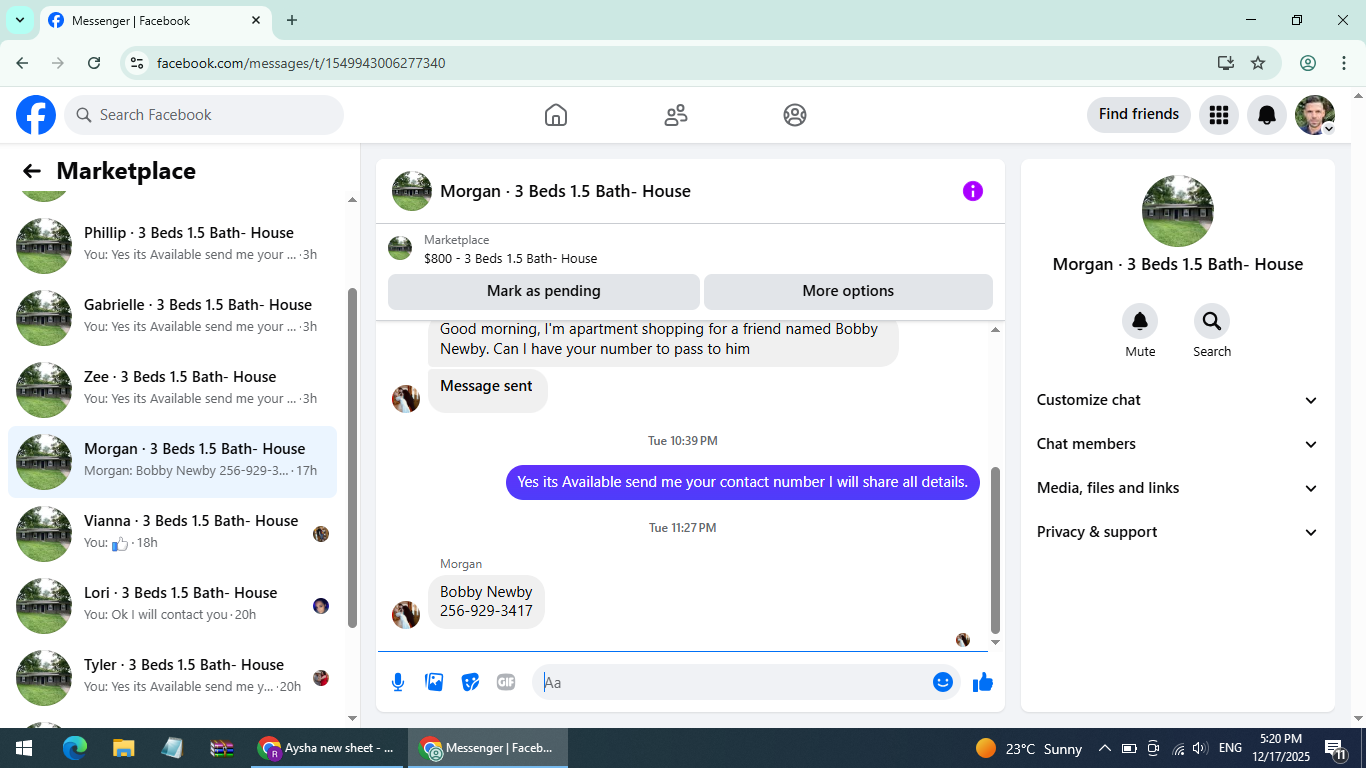Open Vianna's house conversation
Screen dimensions: 1366x768
pos(172,534)
